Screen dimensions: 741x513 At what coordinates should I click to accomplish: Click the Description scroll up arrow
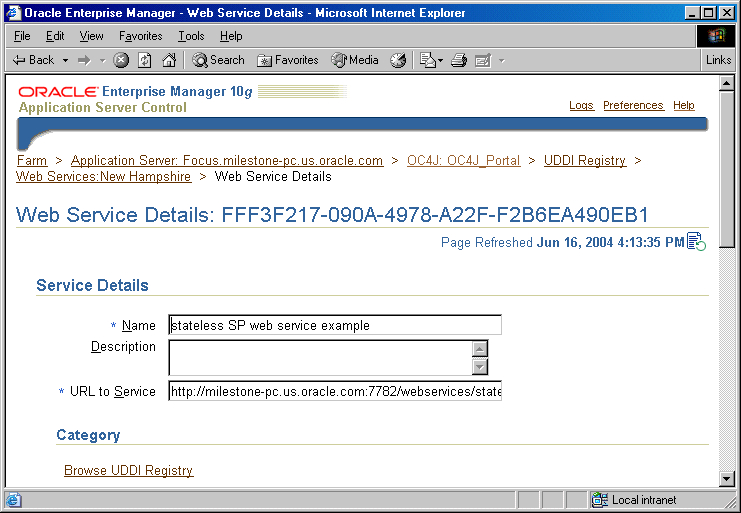[480, 349]
